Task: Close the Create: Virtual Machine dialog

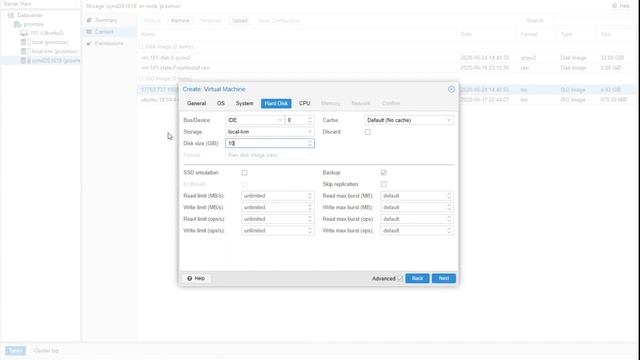Action: point(451,89)
